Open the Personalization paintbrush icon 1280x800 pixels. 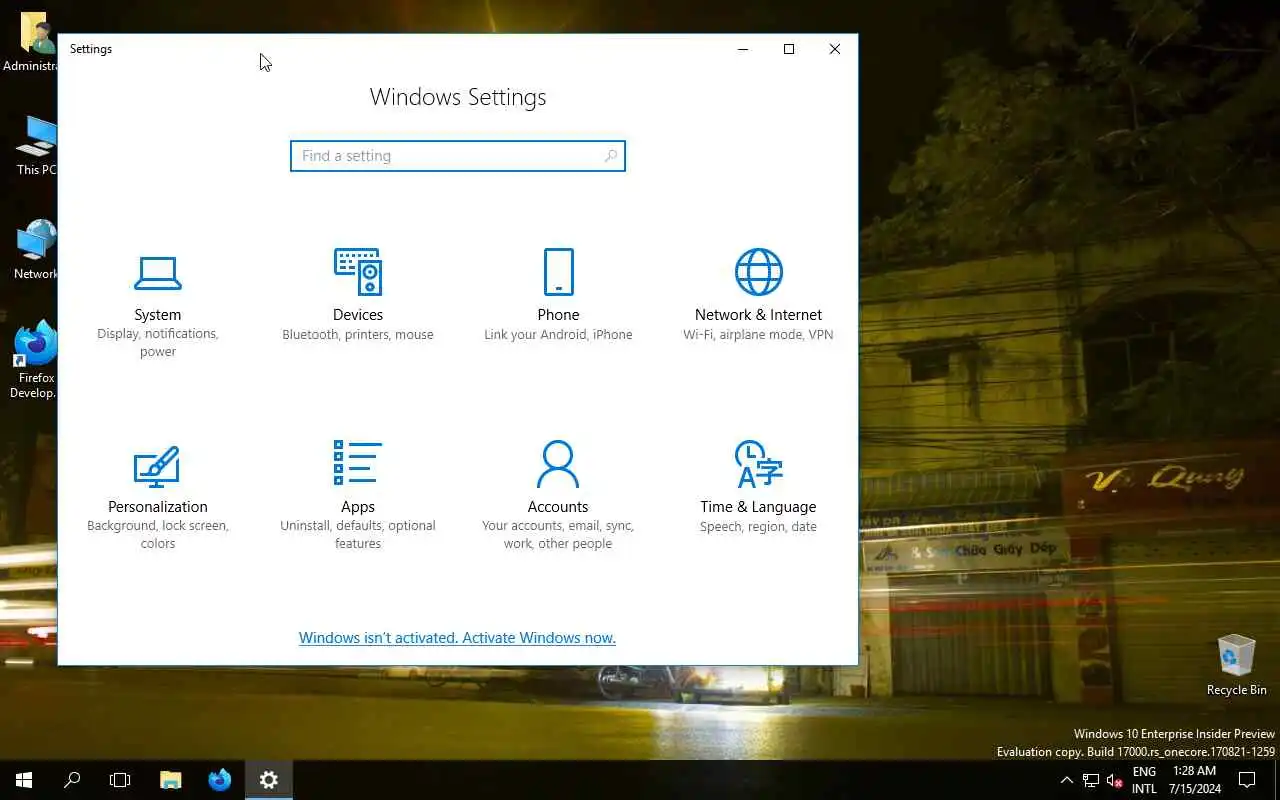tap(157, 465)
